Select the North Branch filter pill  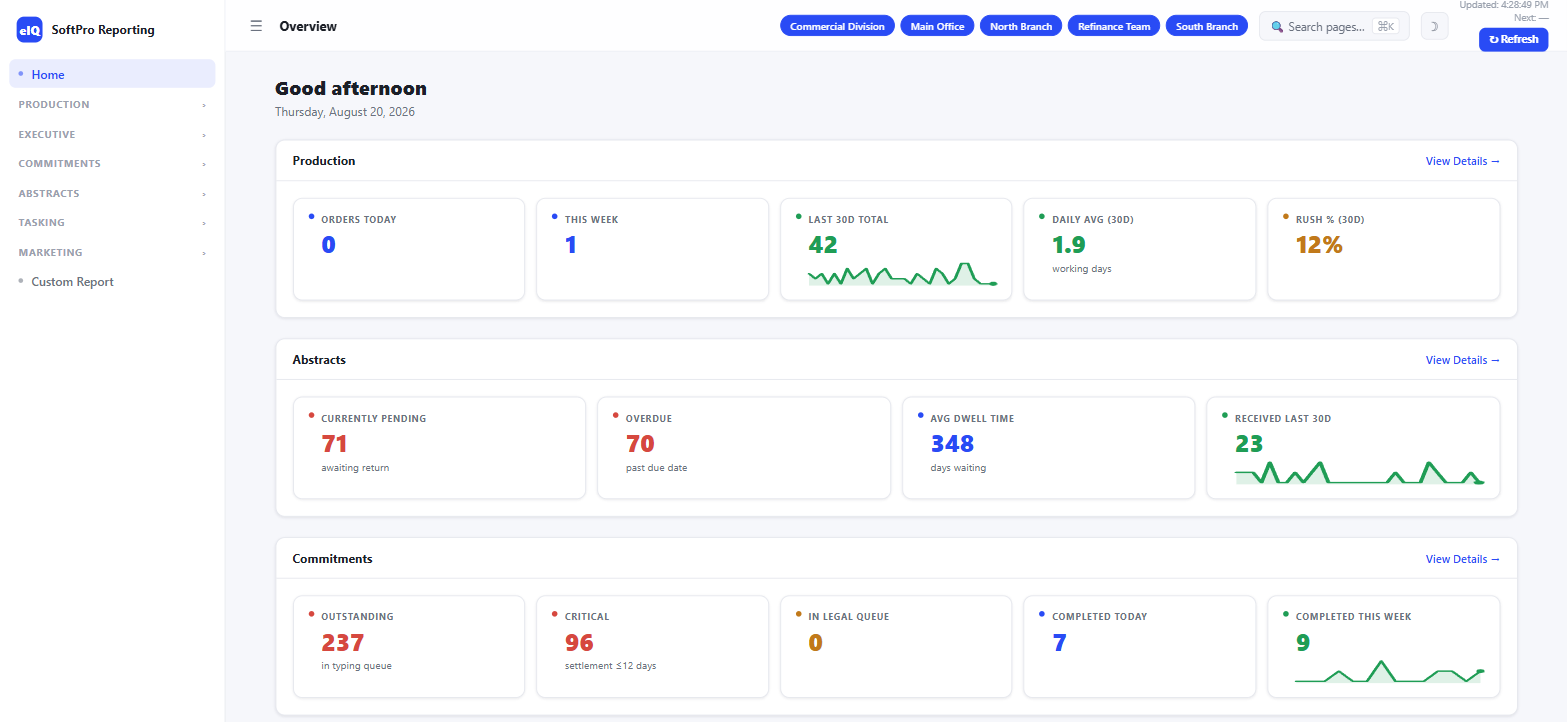1021,26
